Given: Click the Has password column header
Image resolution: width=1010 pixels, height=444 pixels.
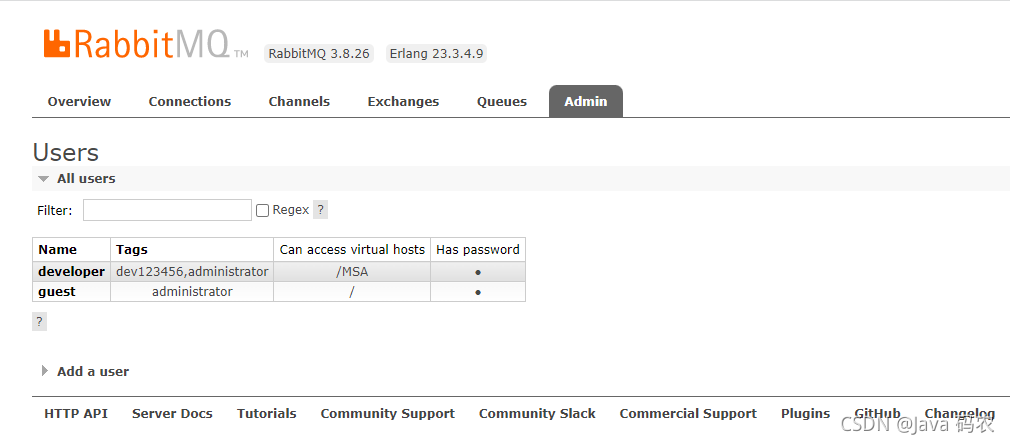Looking at the screenshot, I should point(478,249).
